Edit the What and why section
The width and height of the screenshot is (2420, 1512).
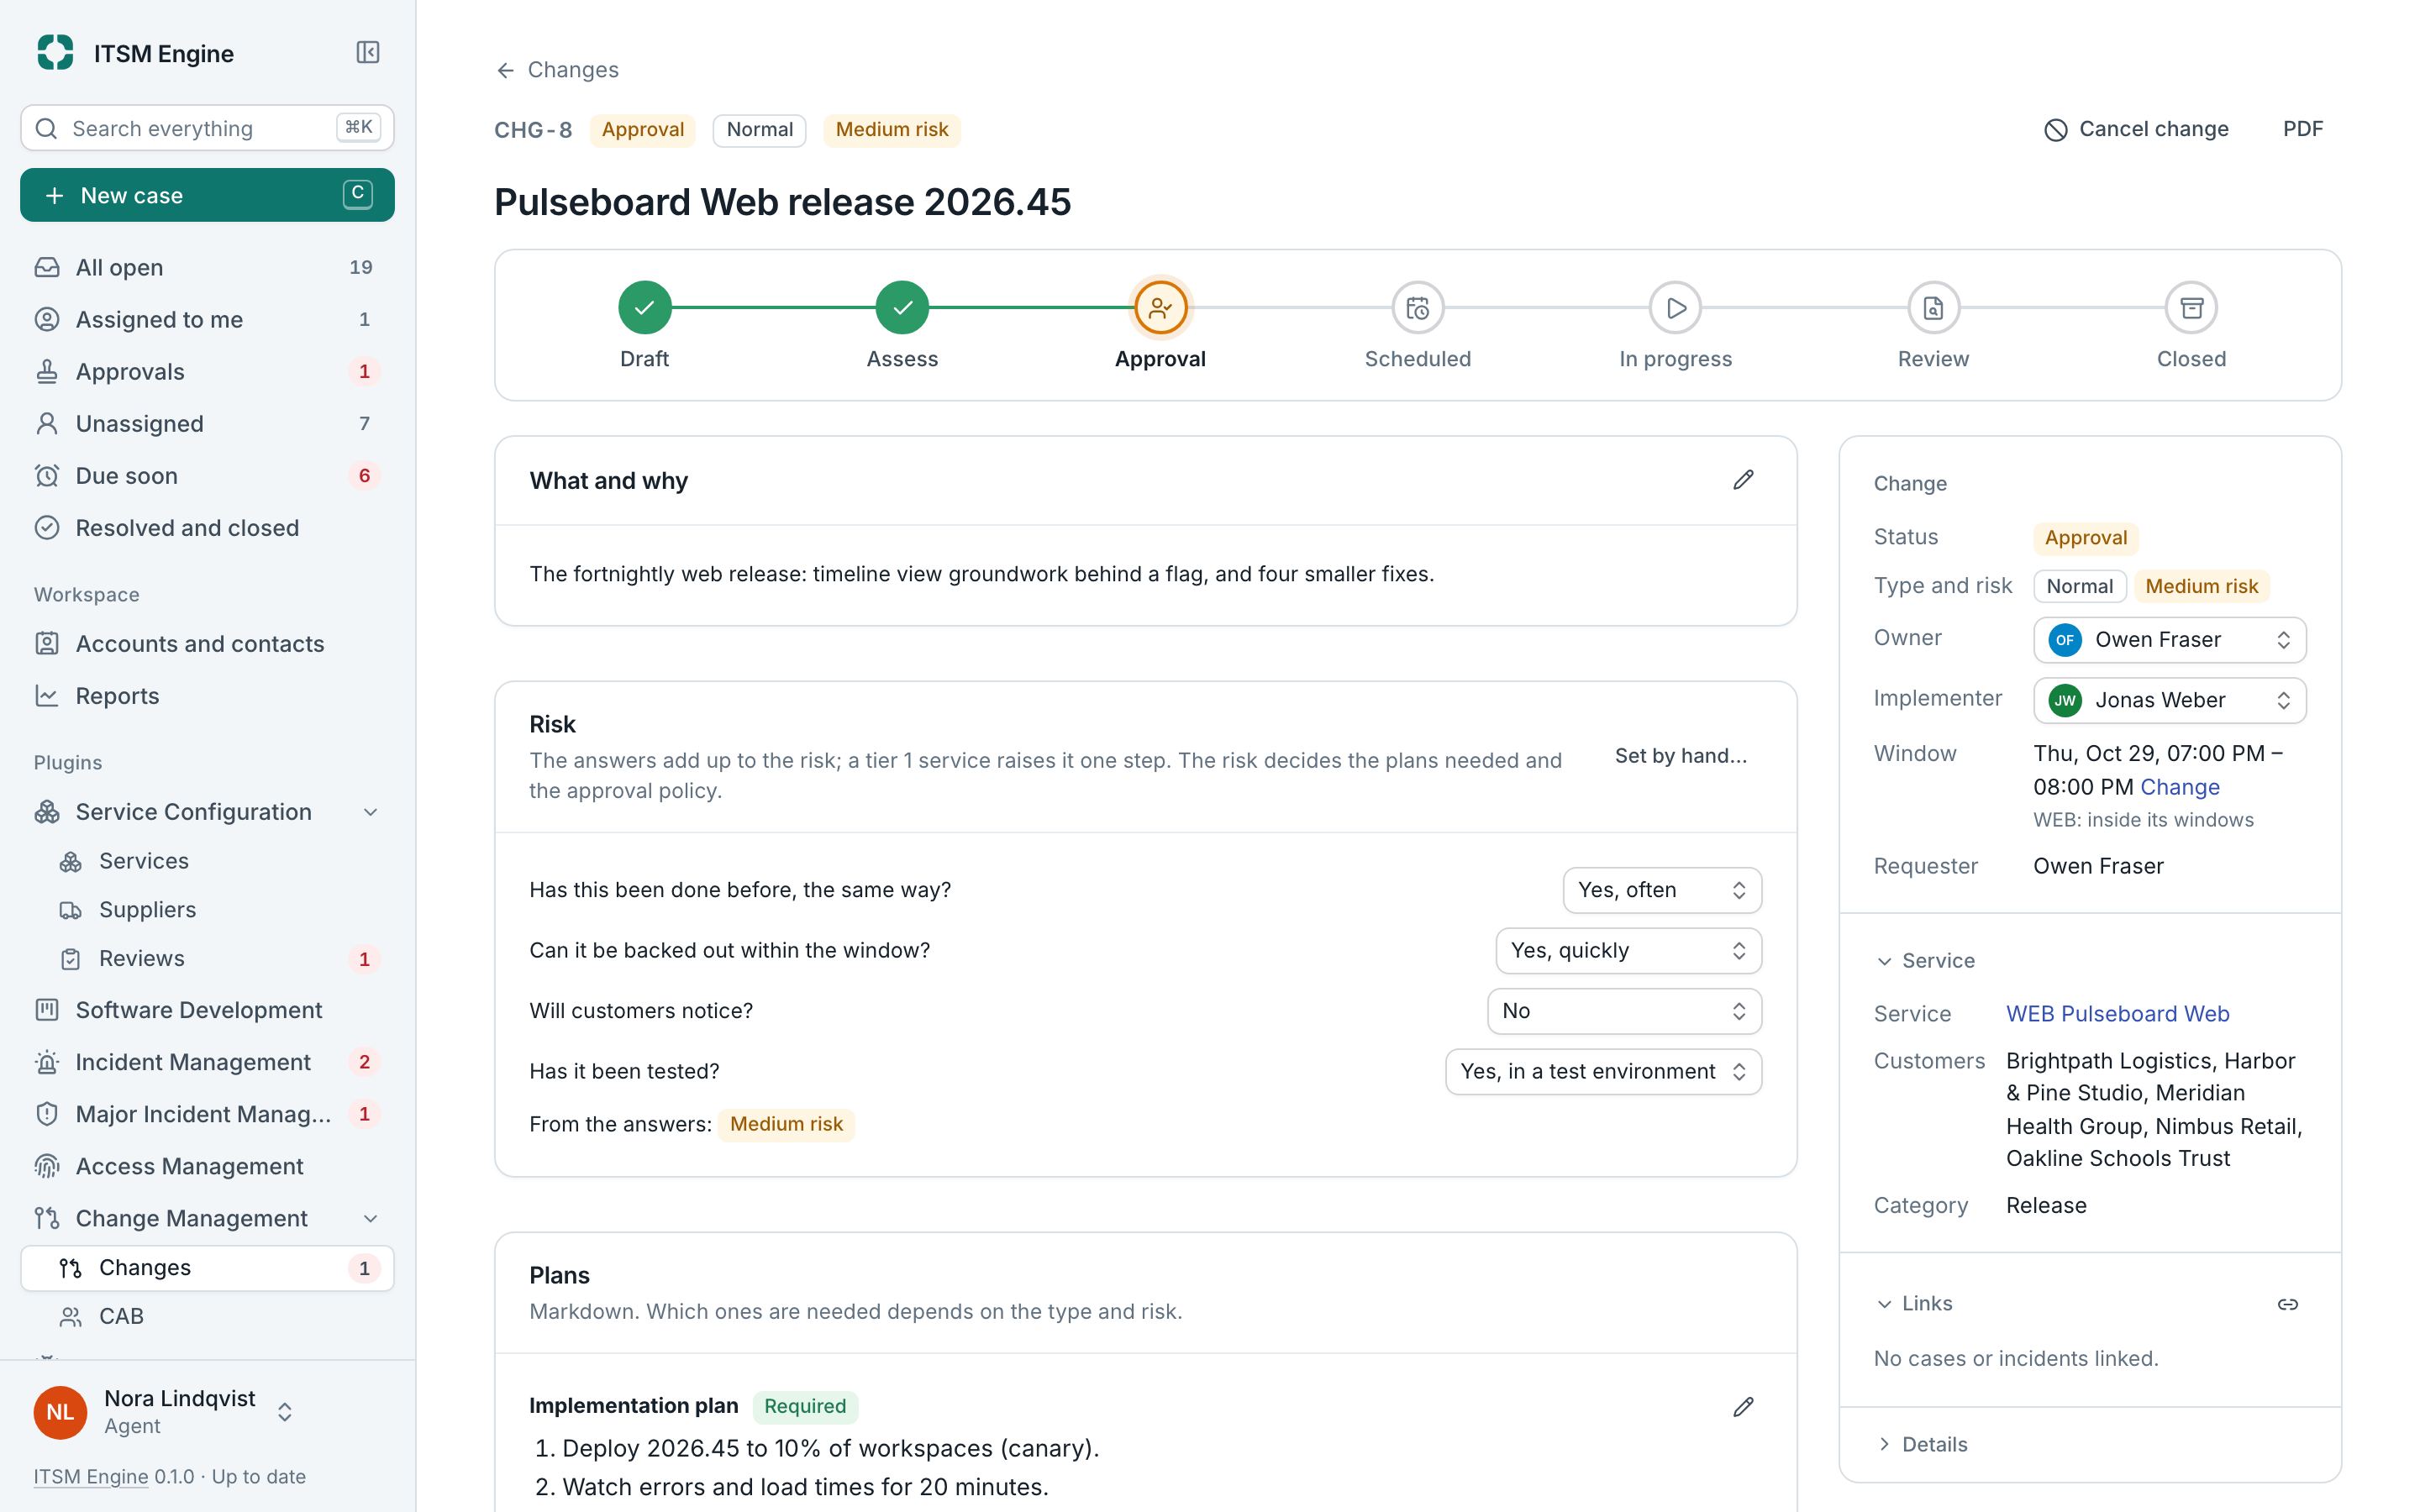(1743, 480)
